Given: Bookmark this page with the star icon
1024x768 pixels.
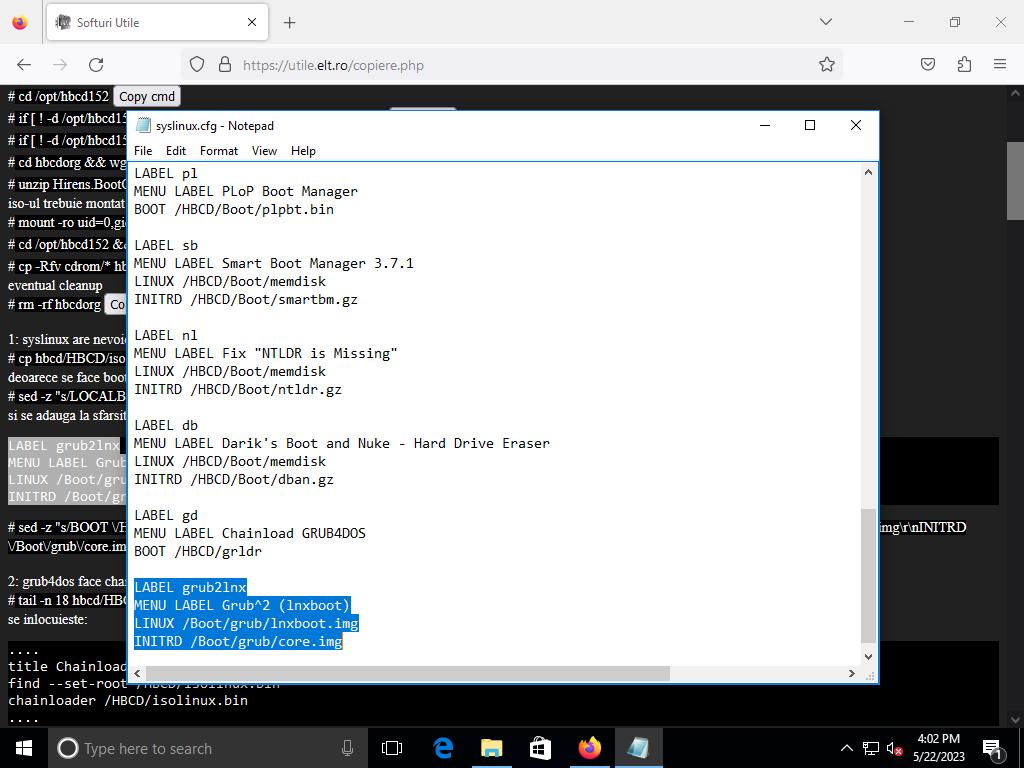Looking at the screenshot, I should 826,65.
